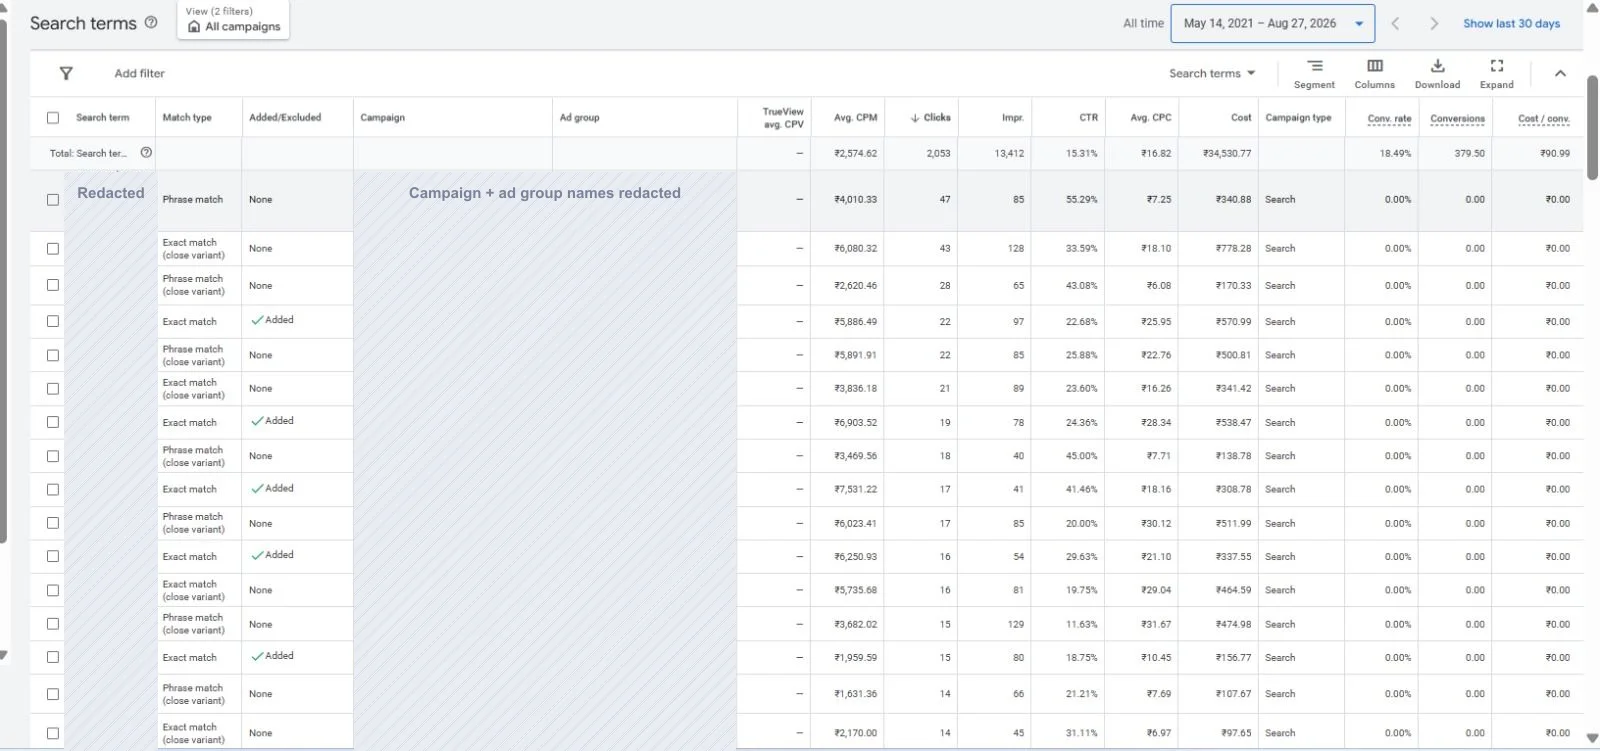This screenshot has width=1600, height=751.
Task: Sort by Added/Excluded column header
Action: 285,118
